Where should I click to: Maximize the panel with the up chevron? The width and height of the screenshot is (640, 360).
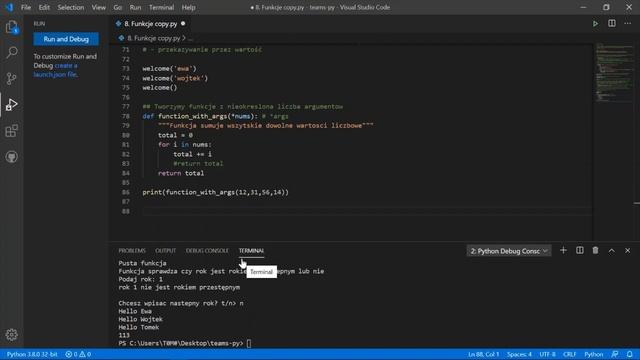coord(611,251)
